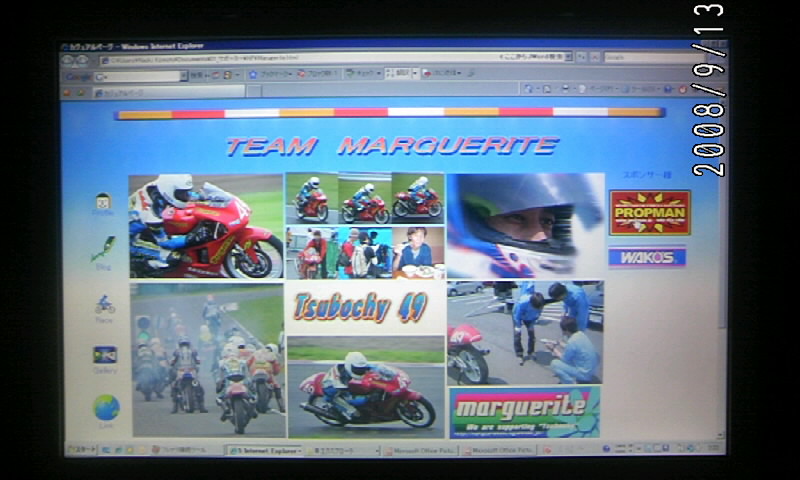Open the Tools menu in command bar
Image resolution: width=800 pixels, height=480 pixels.
[642, 89]
